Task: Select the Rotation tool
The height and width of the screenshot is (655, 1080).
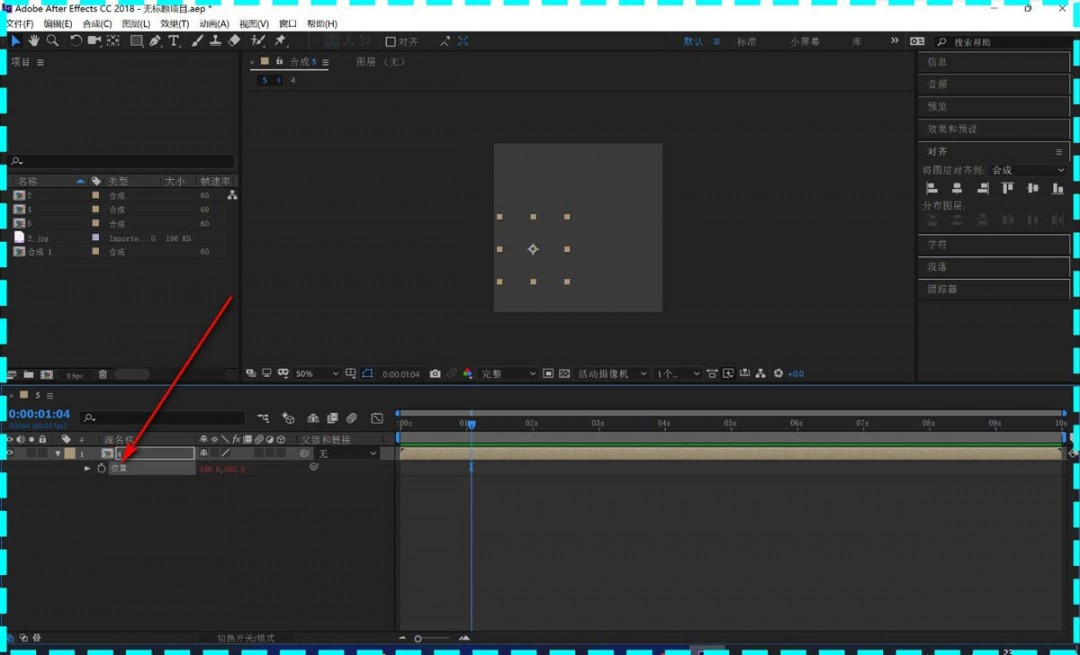Action: [76, 41]
